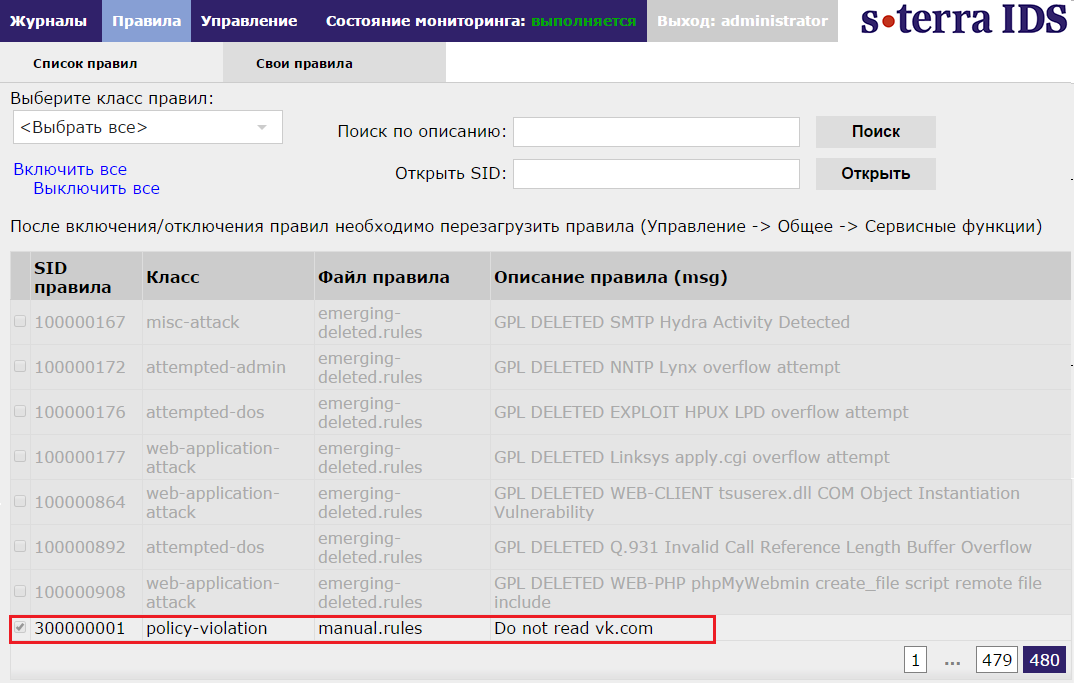This screenshot has width=1074, height=683.
Task: Expand the rule class dropdown
Action: click(147, 127)
